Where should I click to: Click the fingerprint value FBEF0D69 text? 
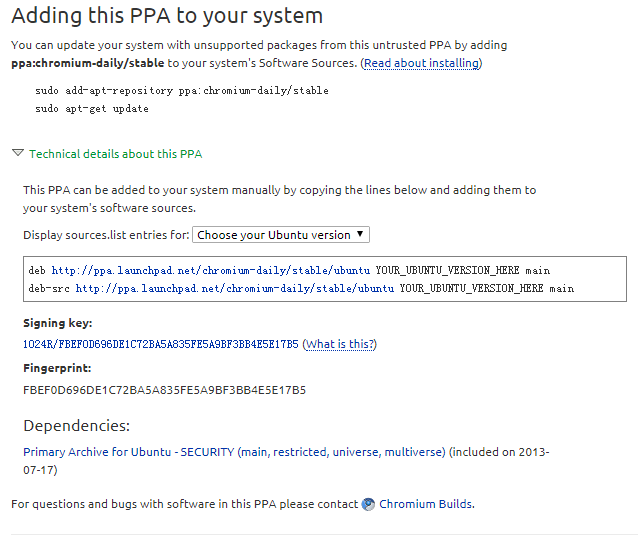coord(164,390)
